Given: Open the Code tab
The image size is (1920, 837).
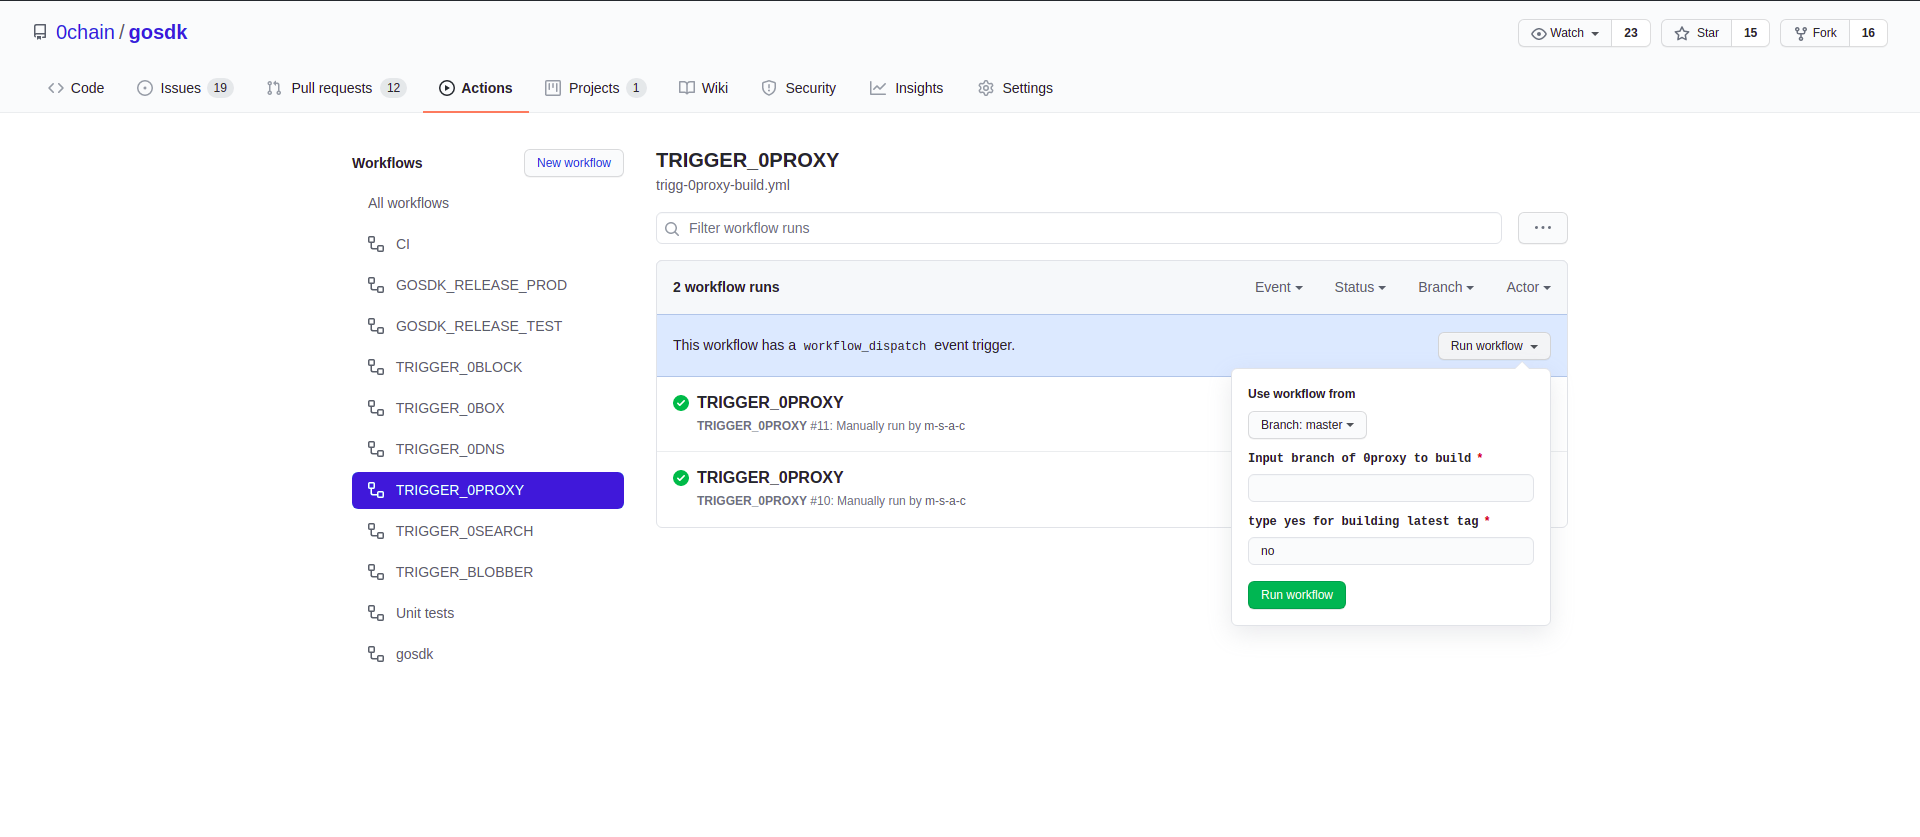Looking at the screenshot, I should [x=76, y=88].
